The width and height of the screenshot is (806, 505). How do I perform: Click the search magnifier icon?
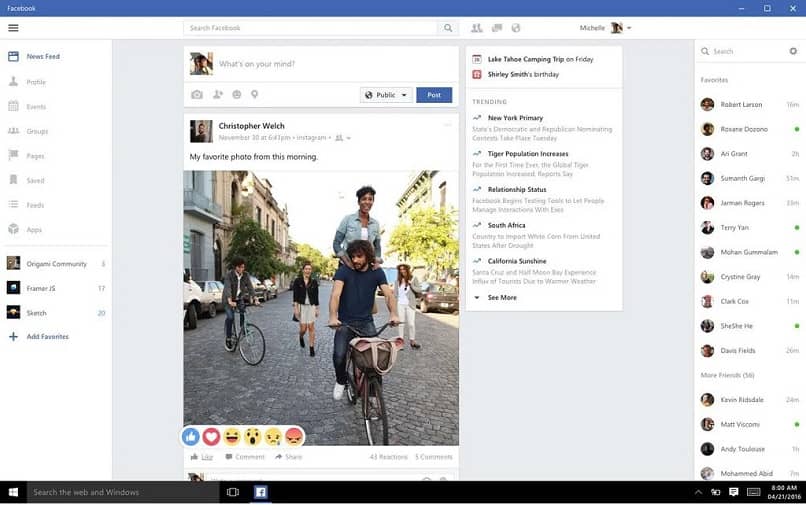(x=448, y=28)
